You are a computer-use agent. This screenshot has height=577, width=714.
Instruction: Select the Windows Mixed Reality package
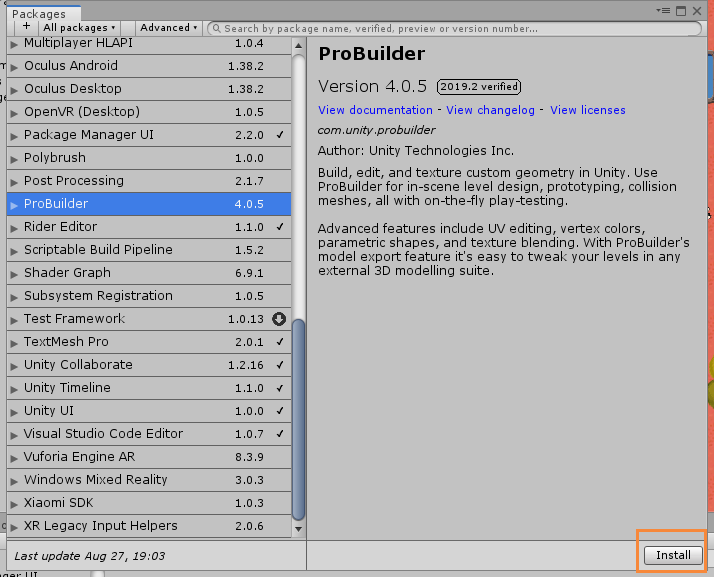pos(149,480)
